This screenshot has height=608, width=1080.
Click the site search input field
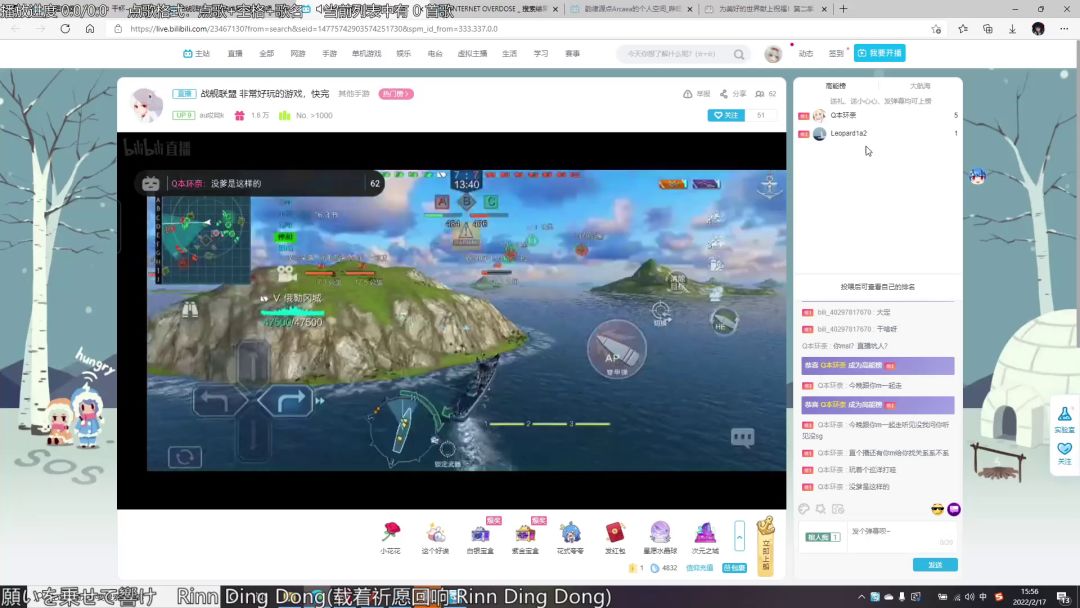click(x=674, y=54)
